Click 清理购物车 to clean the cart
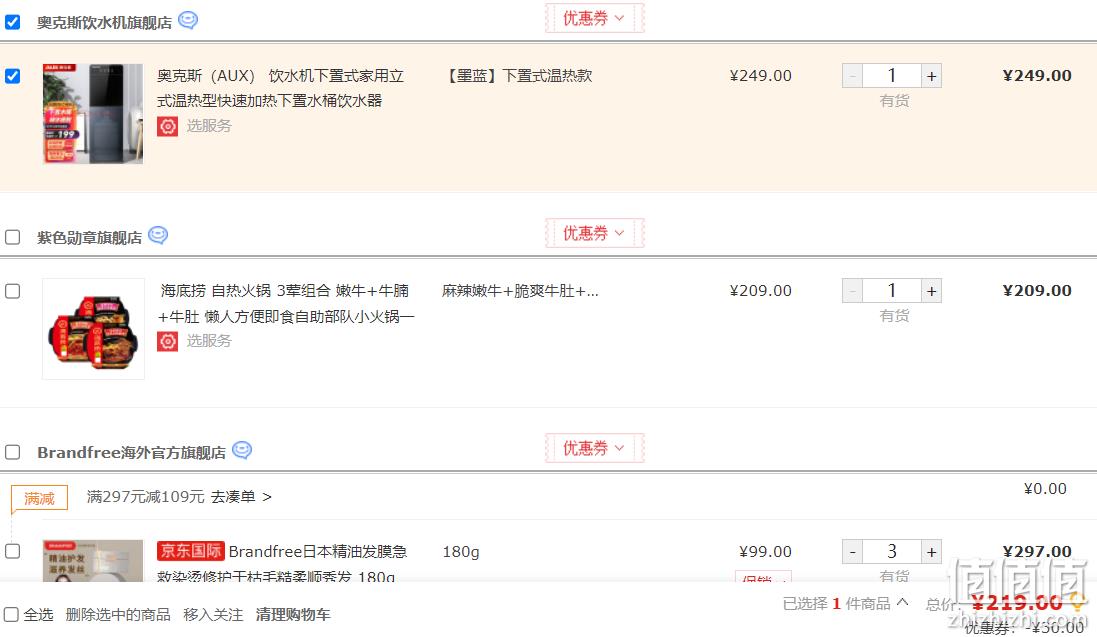Image resolution: width=1097 pixels, height=637 pixels. click(293, 615)
